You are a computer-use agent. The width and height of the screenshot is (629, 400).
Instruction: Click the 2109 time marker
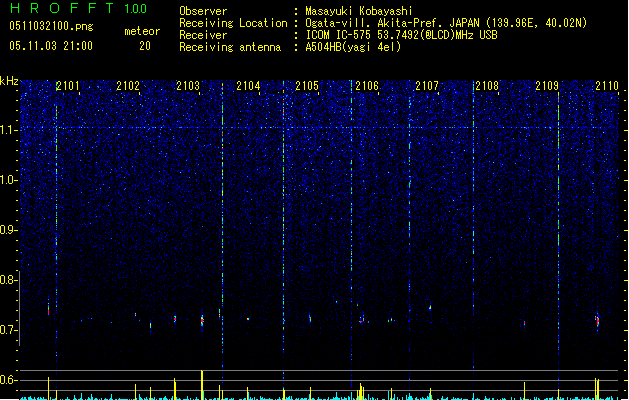click(547, 86)
